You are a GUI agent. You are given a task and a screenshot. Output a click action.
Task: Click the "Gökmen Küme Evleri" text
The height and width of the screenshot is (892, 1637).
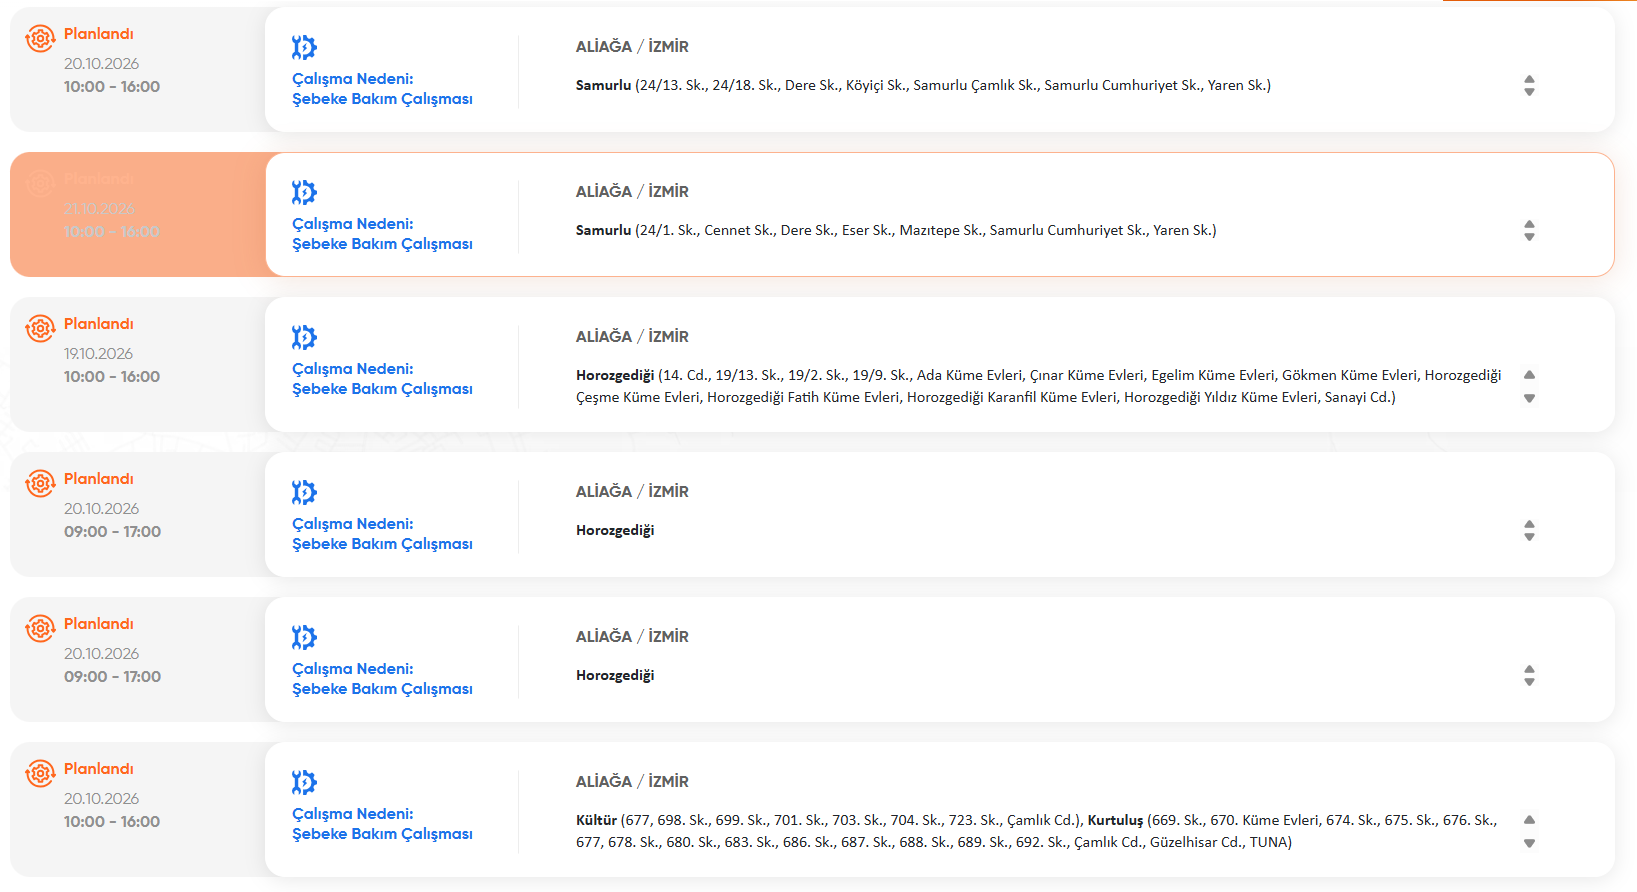click(1350, 376)
